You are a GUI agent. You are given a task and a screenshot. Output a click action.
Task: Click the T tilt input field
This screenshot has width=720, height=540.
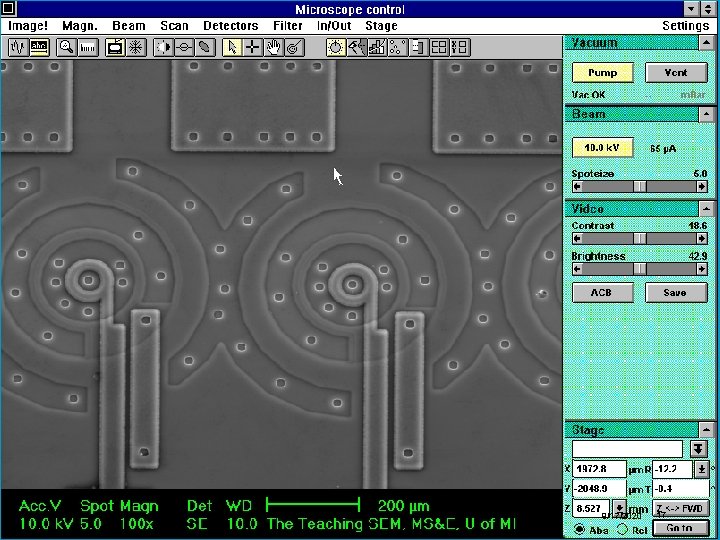pyautogui.click(x=681, y=489)
